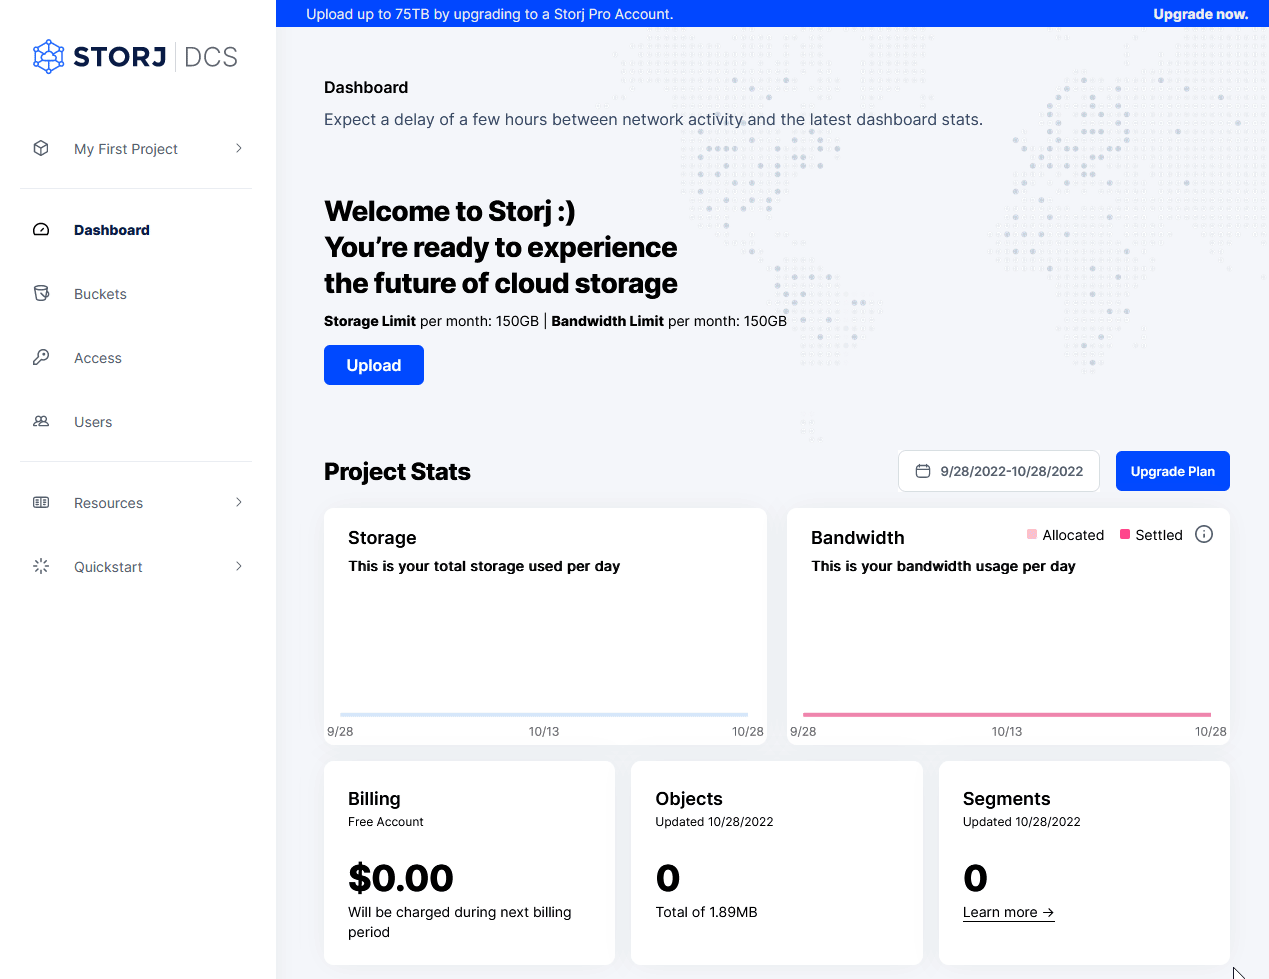This screenshot has width=1269, height=979.
Task: Open the My First Project selector
Action: 136,149
